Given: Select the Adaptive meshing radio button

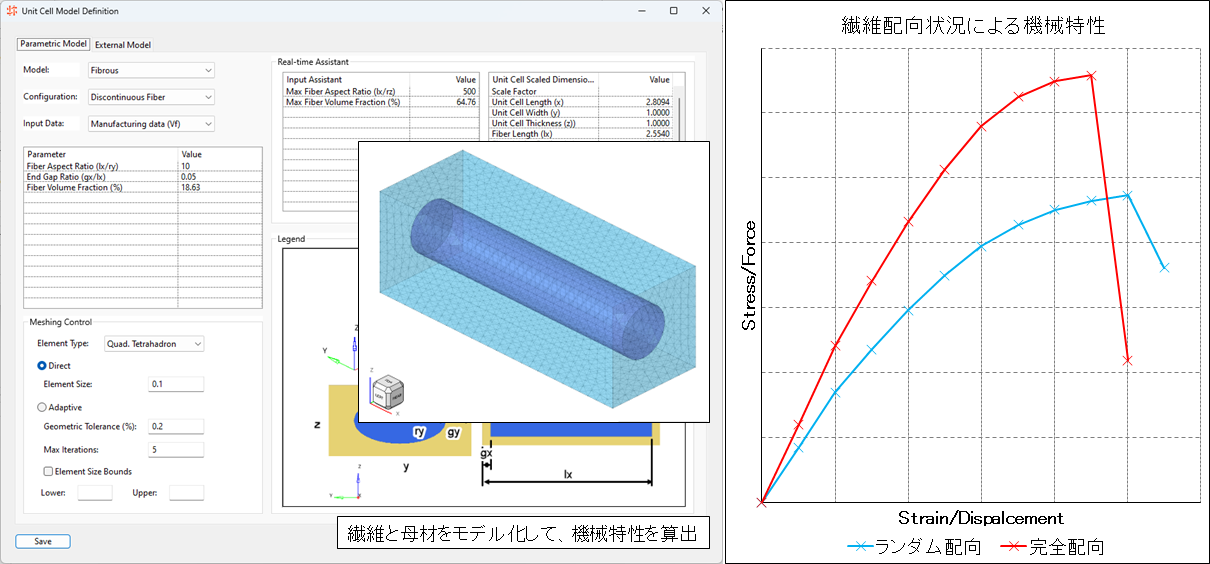Looking at the screenshot, I should [x=42, y=407].
